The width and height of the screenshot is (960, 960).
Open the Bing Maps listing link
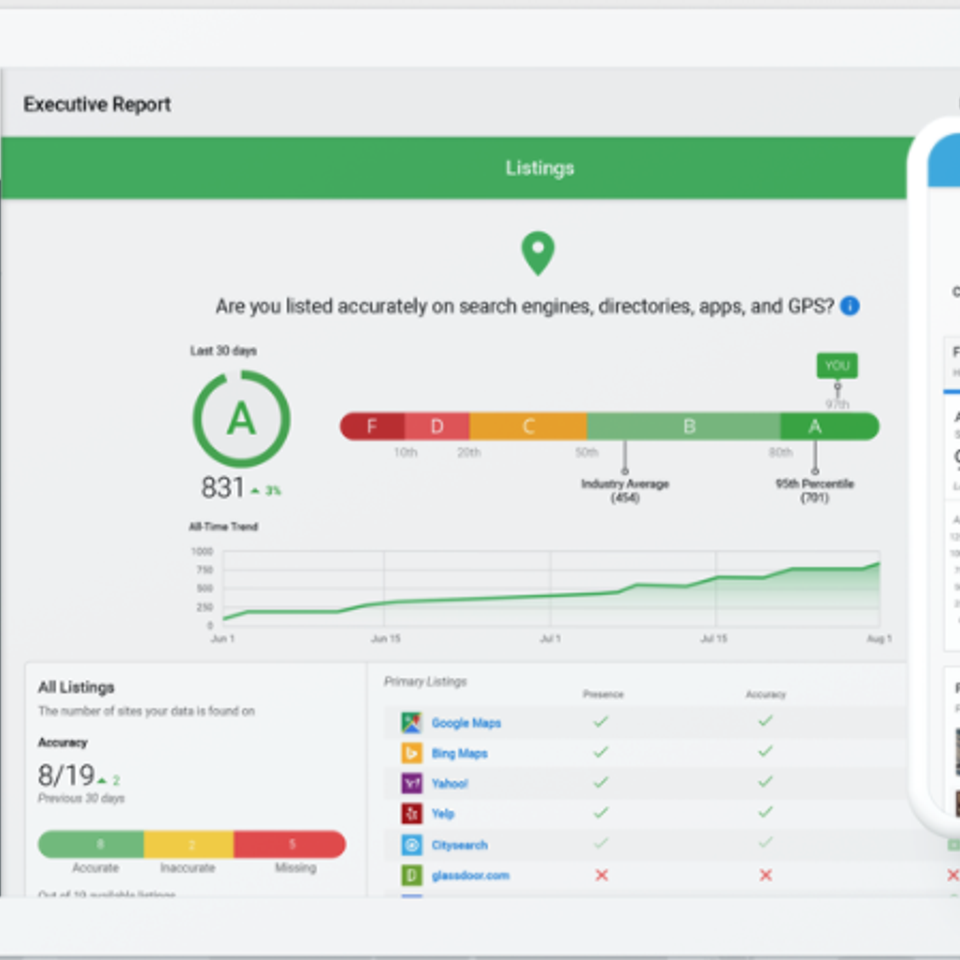[459, 753]
